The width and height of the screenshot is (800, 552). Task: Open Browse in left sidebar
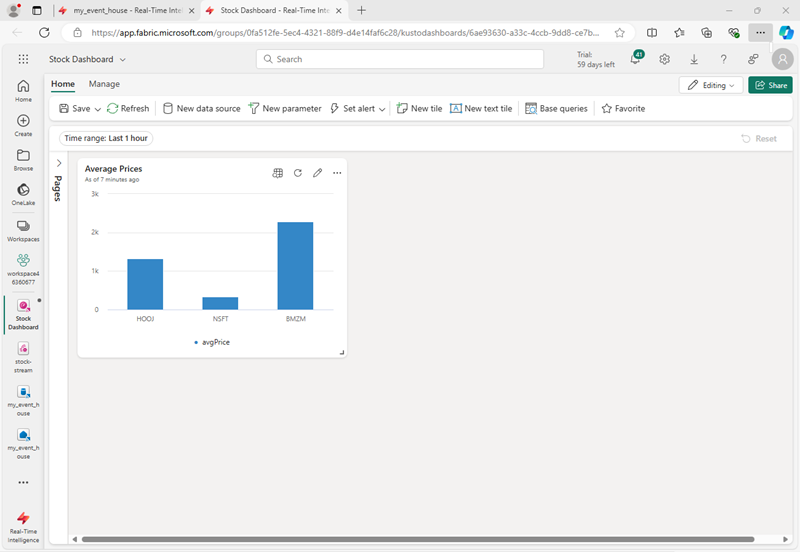tap(23, 160)
